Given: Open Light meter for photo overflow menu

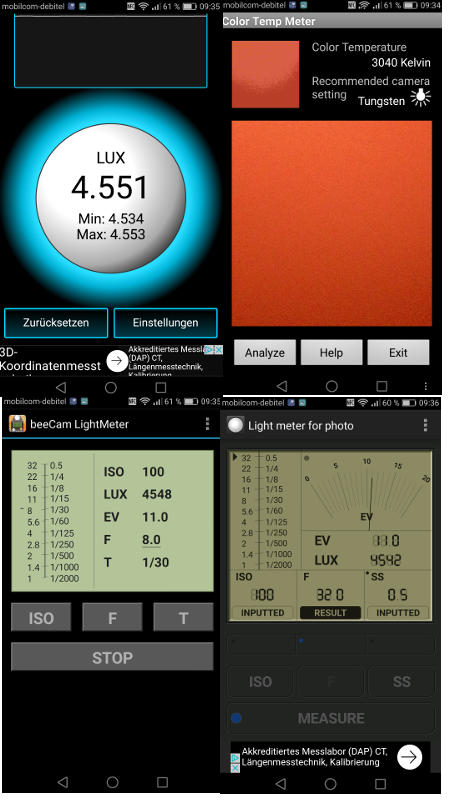Looking at the screenshot, I should point(426,425).
